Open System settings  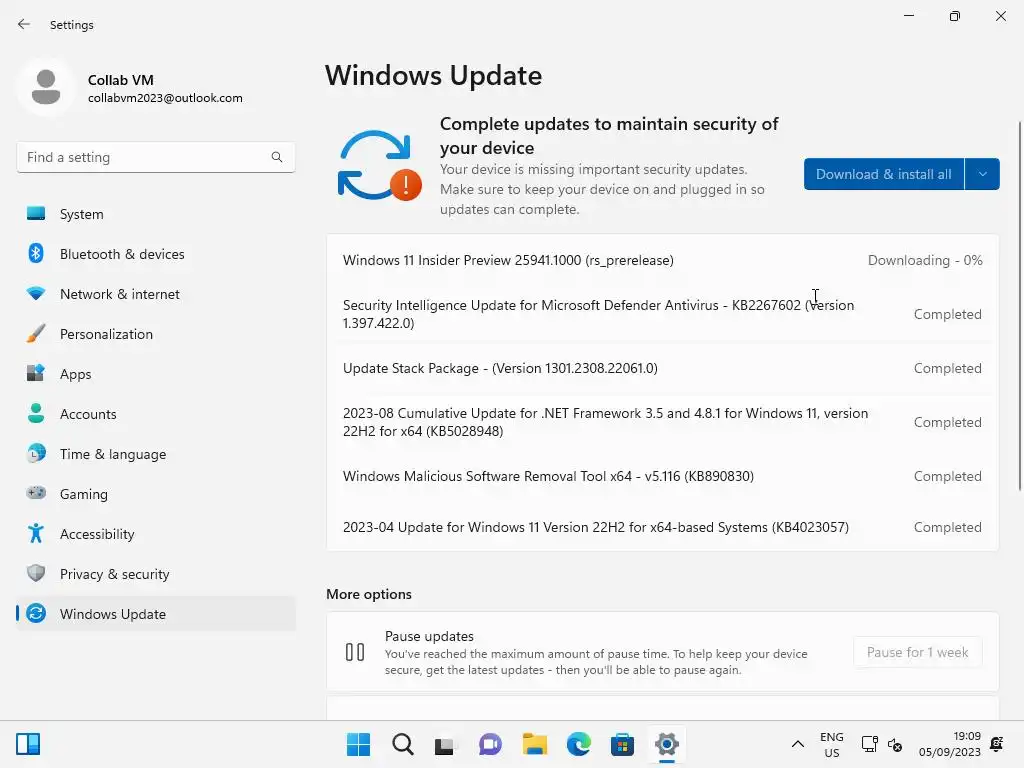tap(155, 214)
